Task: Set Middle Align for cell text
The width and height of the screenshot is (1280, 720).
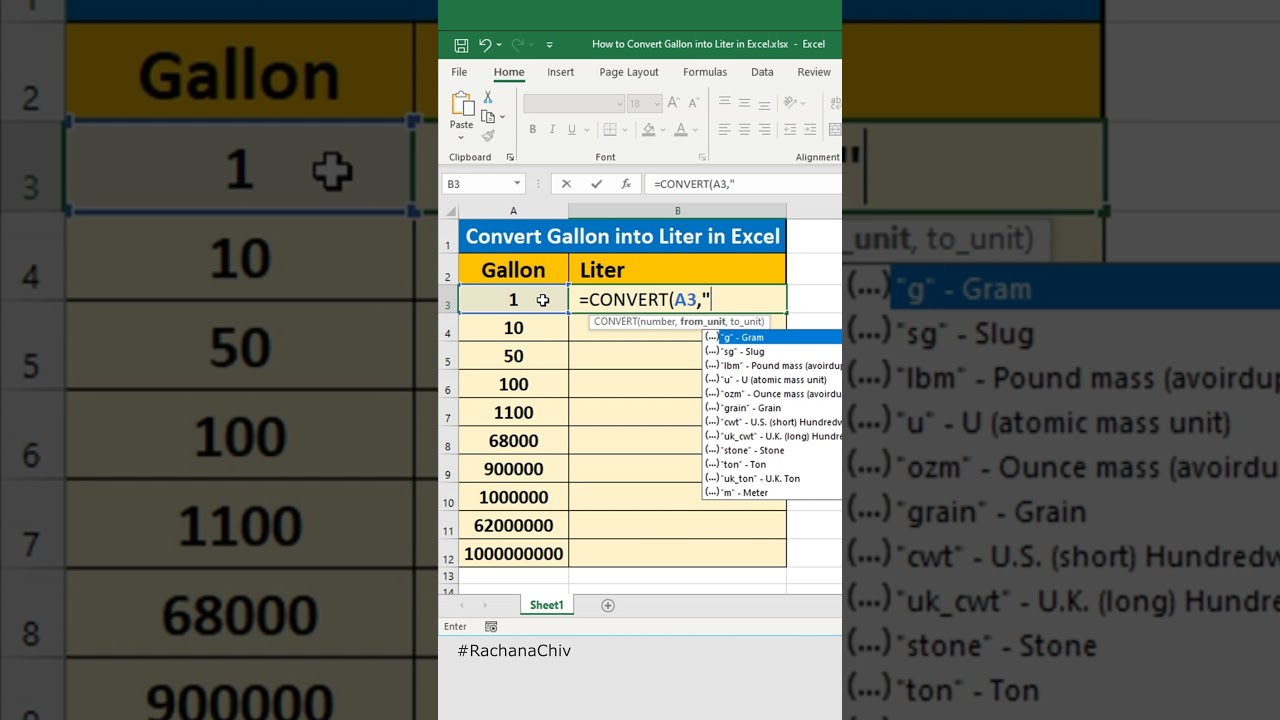Action: tap(744, 102)
